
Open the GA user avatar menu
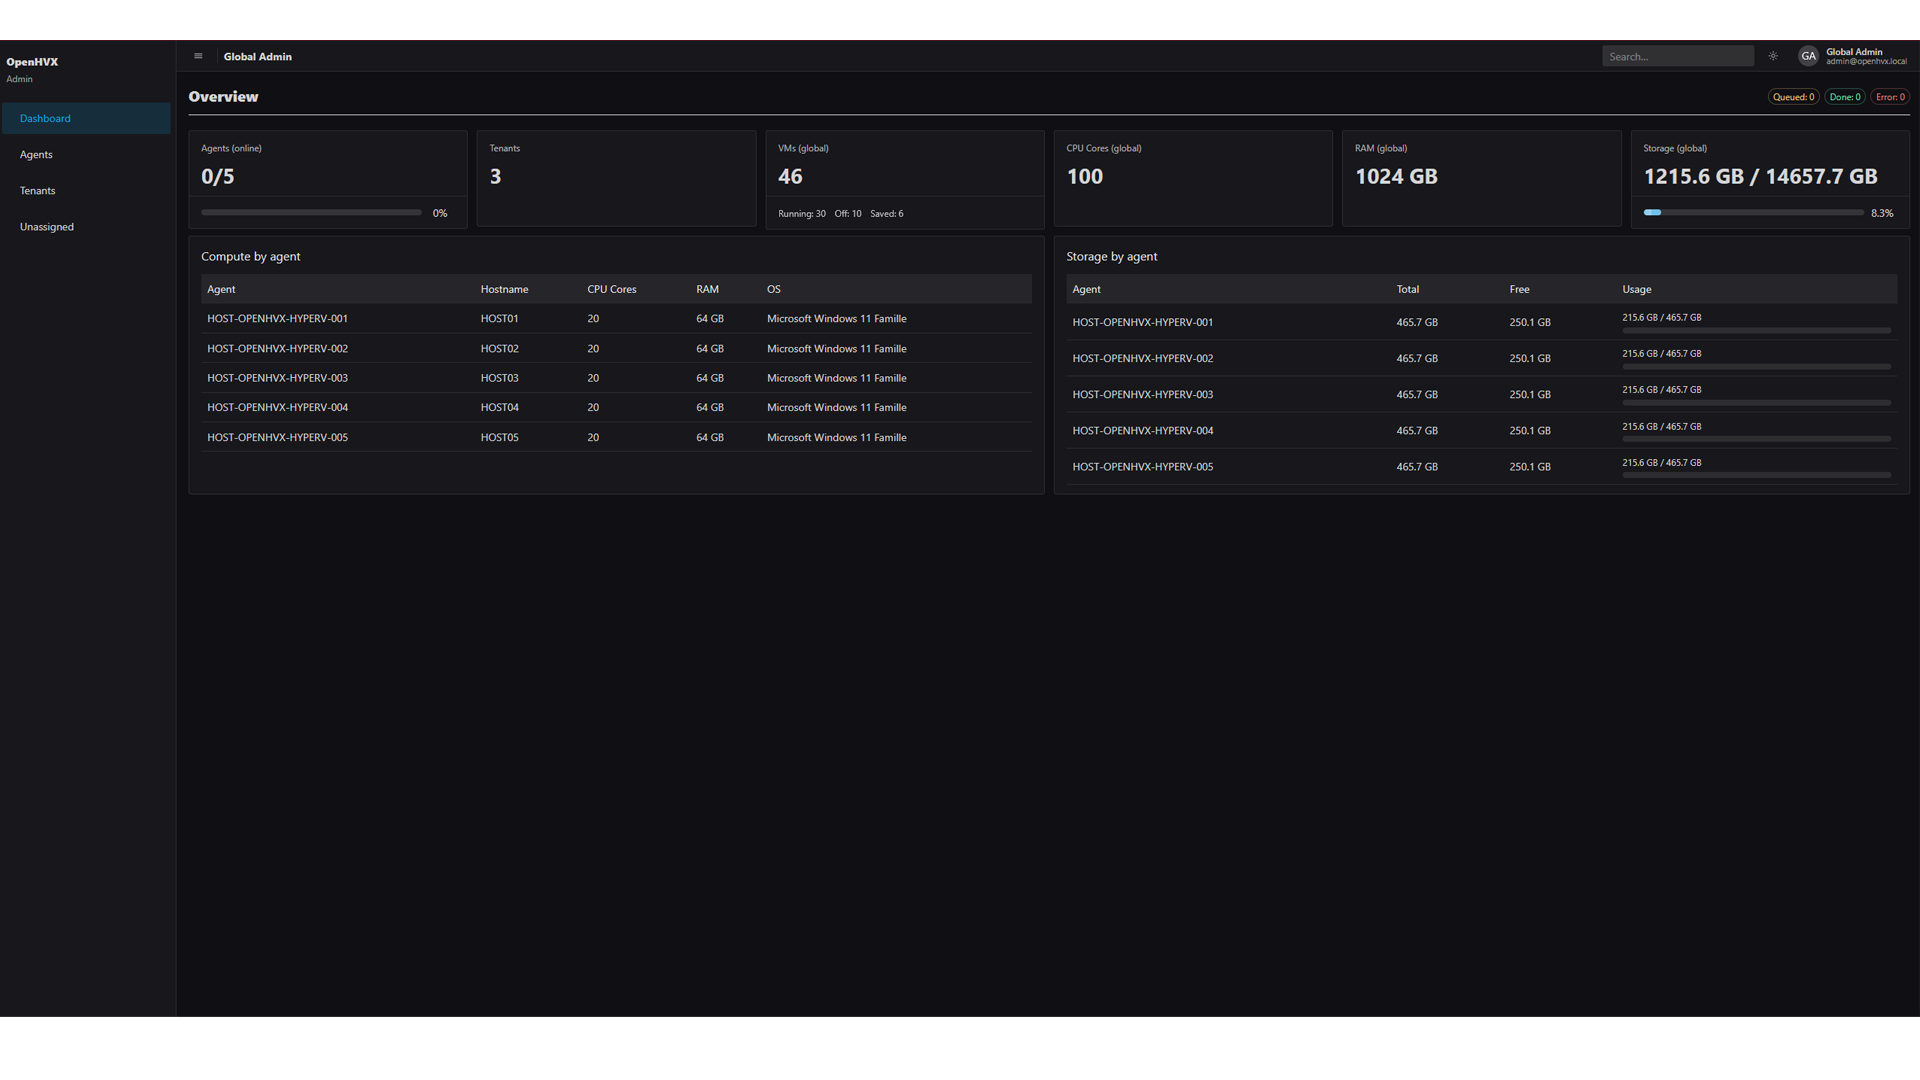(1808, 56)
